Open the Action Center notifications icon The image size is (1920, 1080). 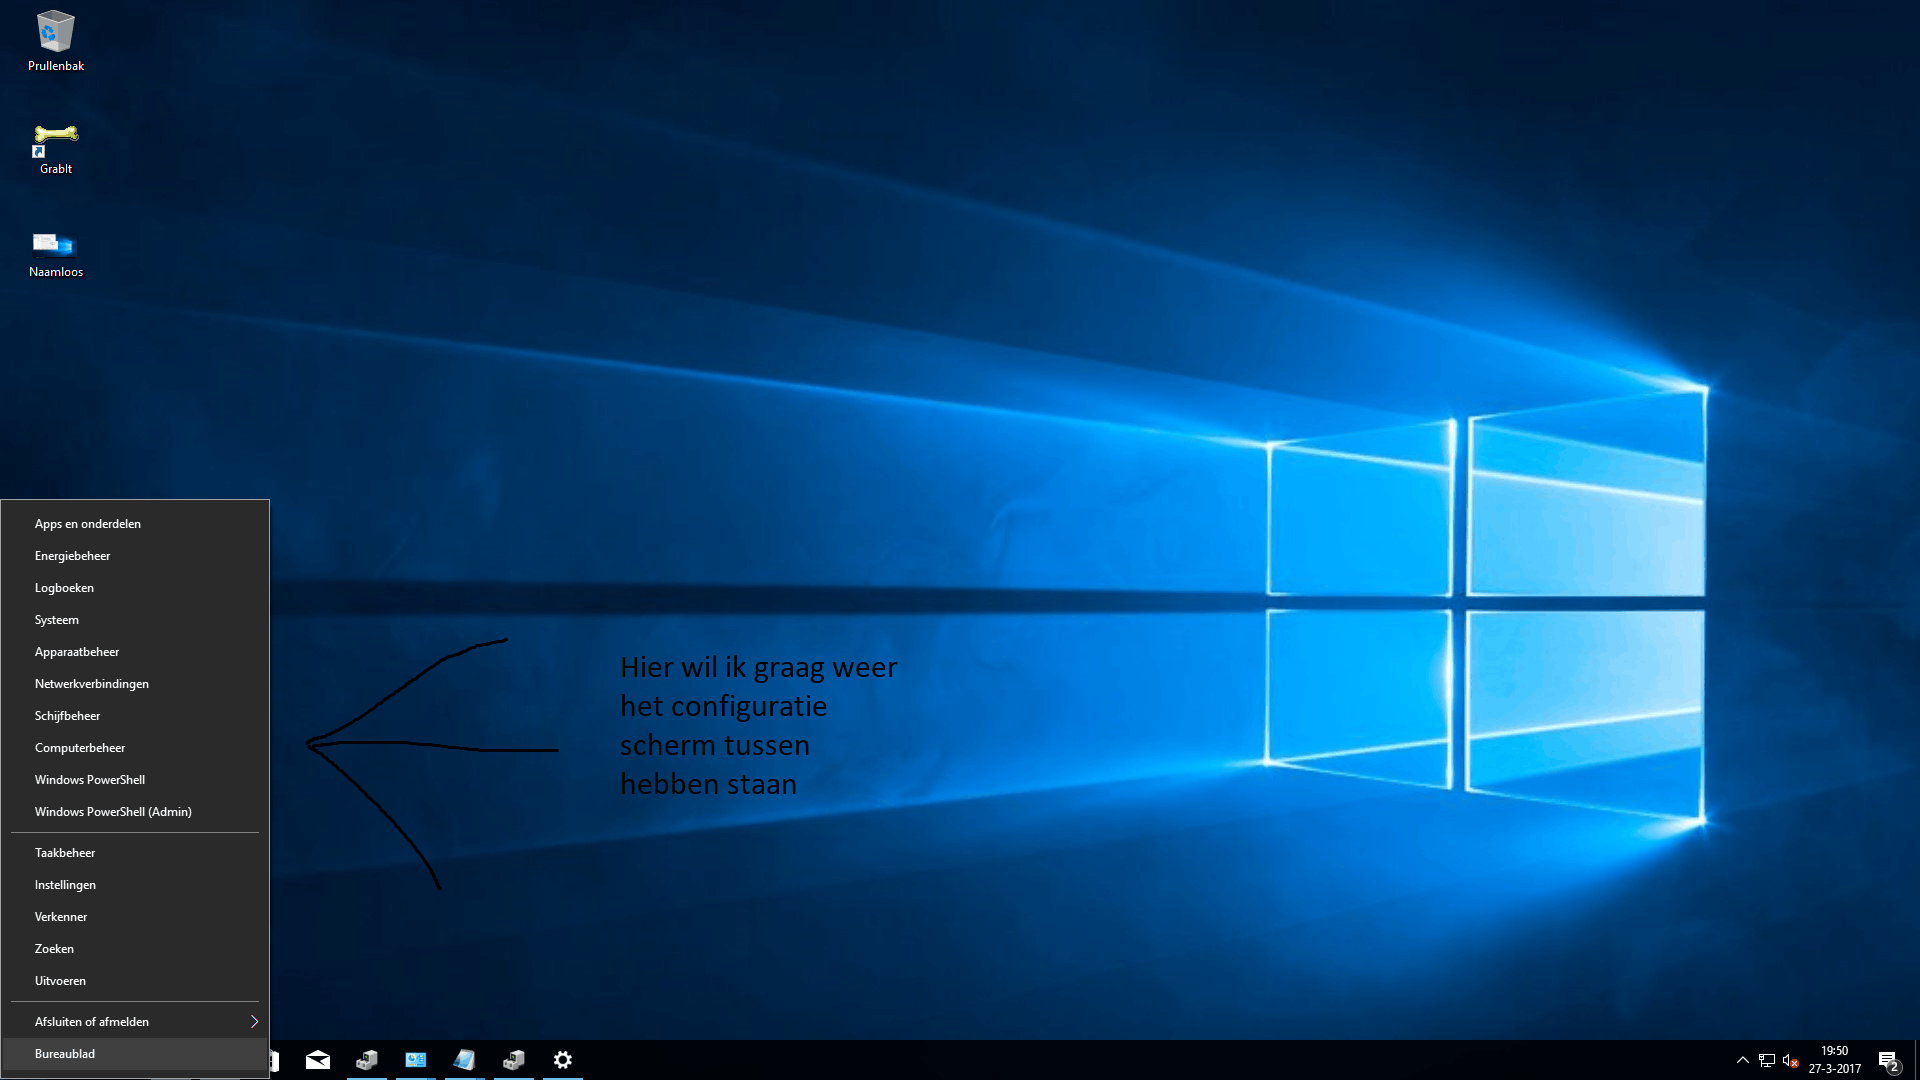1888,1061
